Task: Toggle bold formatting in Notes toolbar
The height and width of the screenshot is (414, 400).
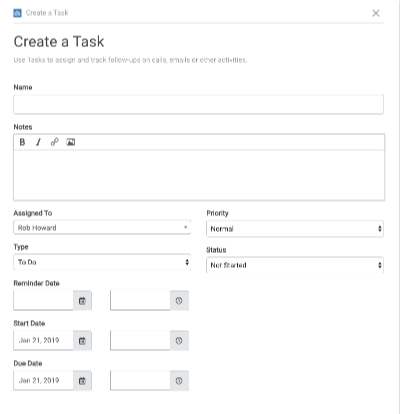Action: [22, 142]
